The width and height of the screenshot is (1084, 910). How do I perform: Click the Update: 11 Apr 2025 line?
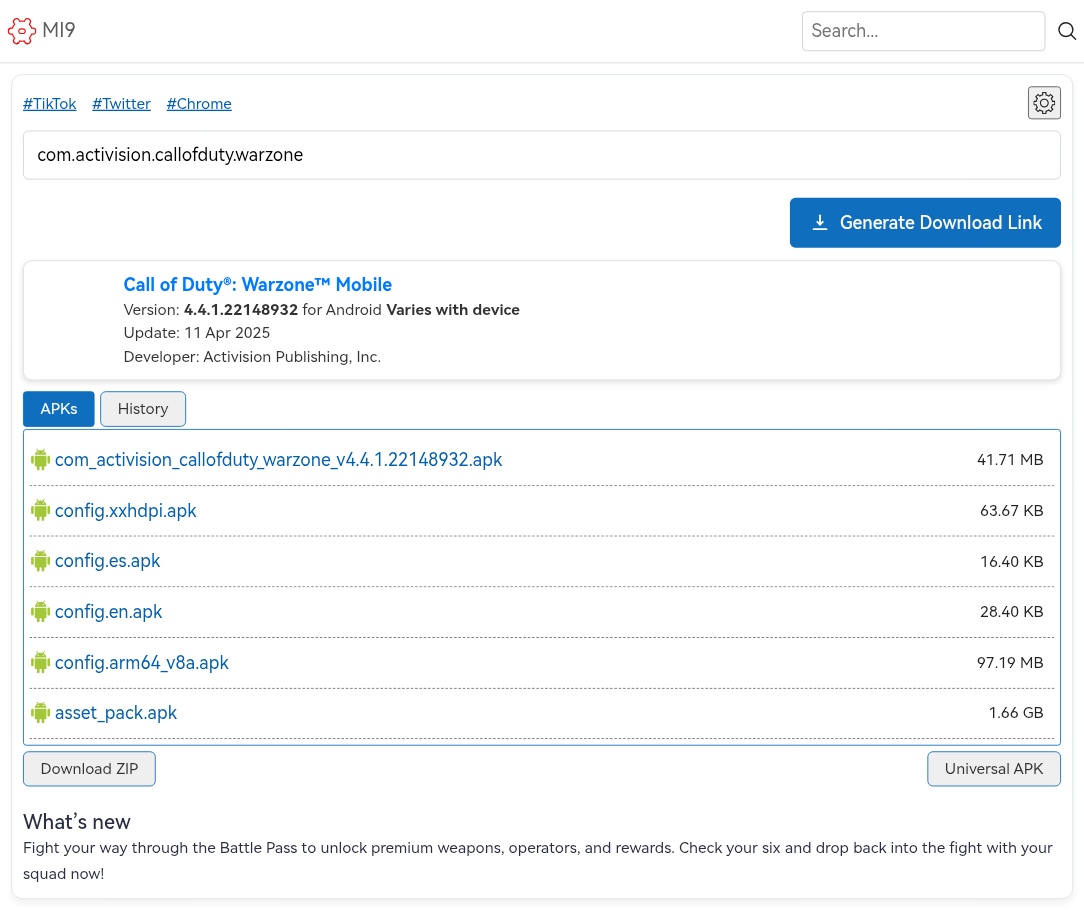tap(197, 333)
